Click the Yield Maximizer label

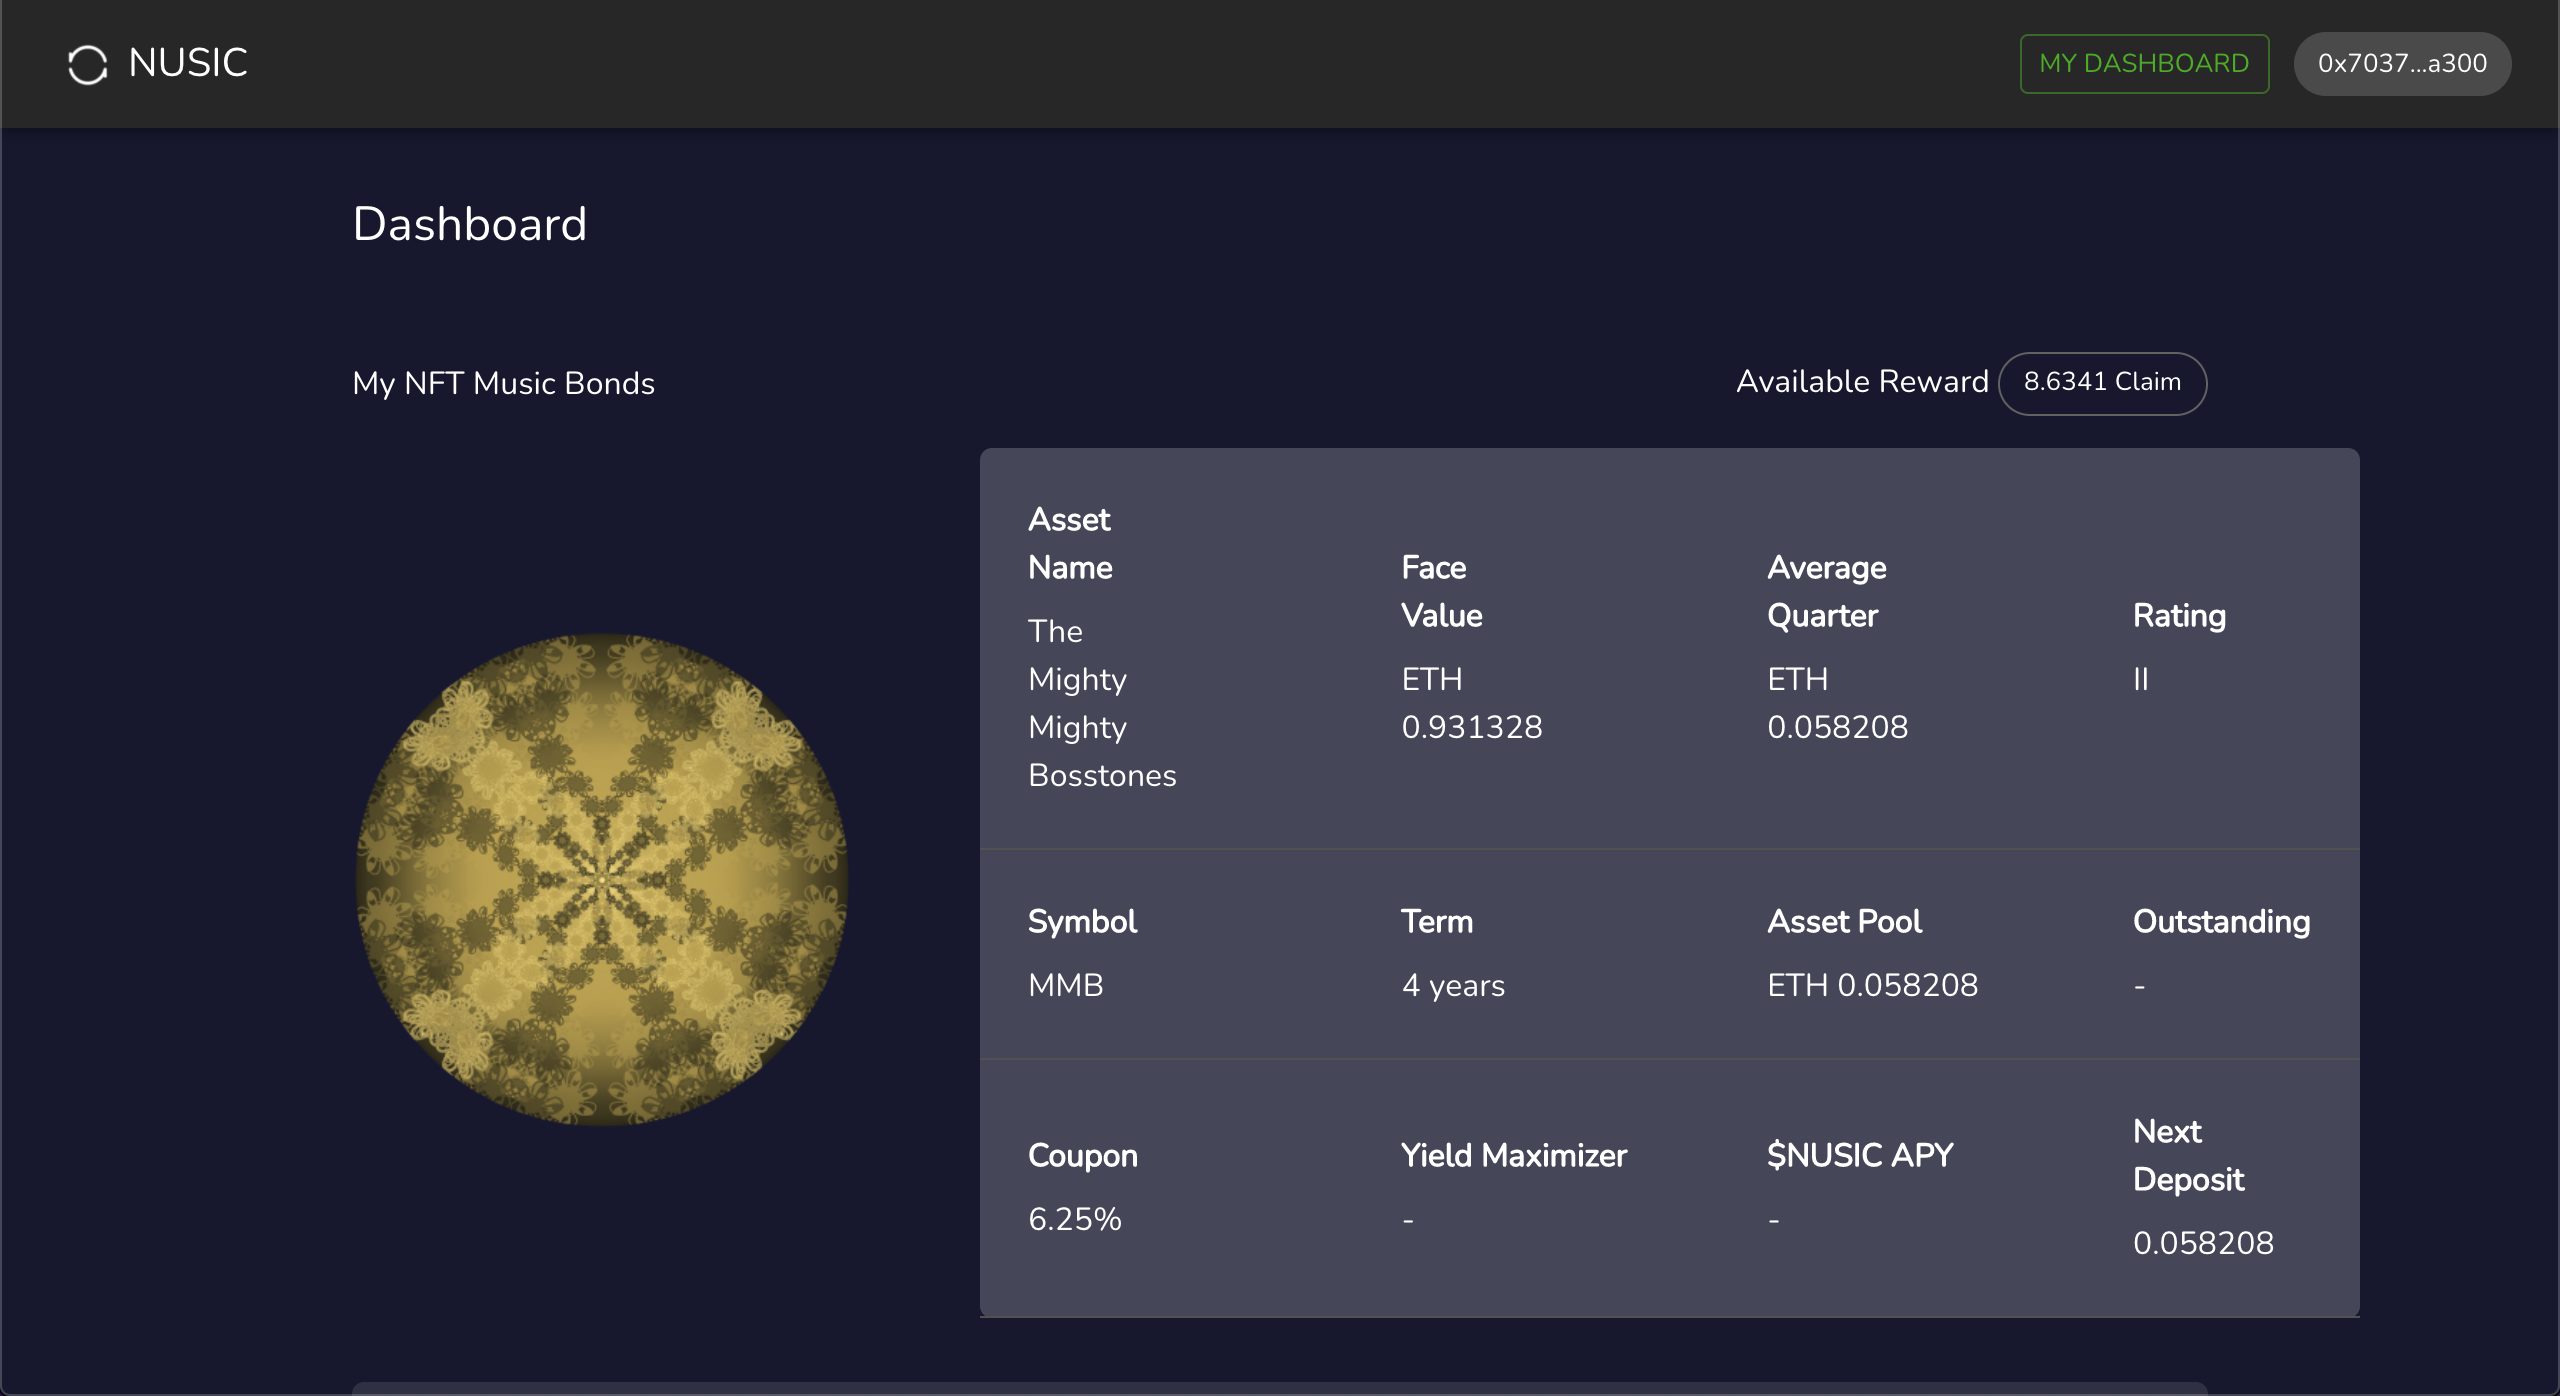click(x=1513, y=1155)
